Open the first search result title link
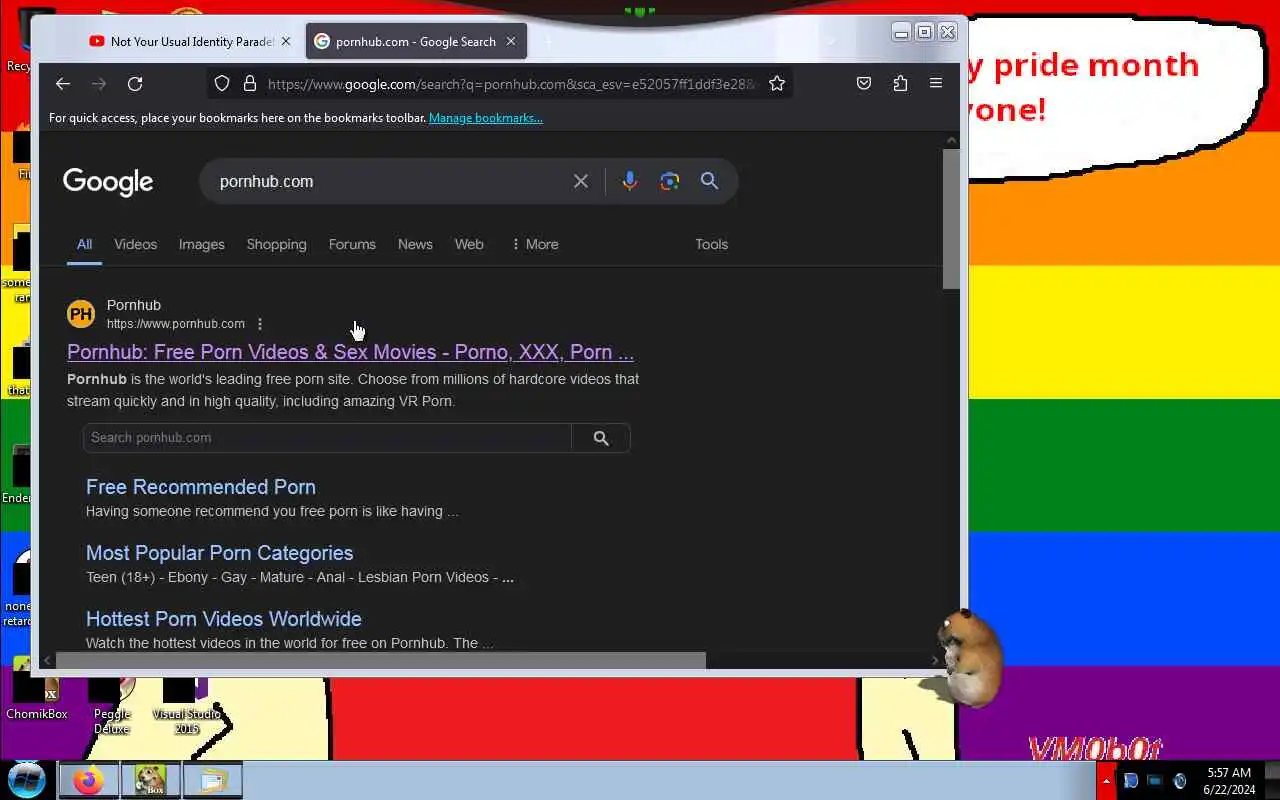Screen dimensions: 1280x800 pos(350,352)
